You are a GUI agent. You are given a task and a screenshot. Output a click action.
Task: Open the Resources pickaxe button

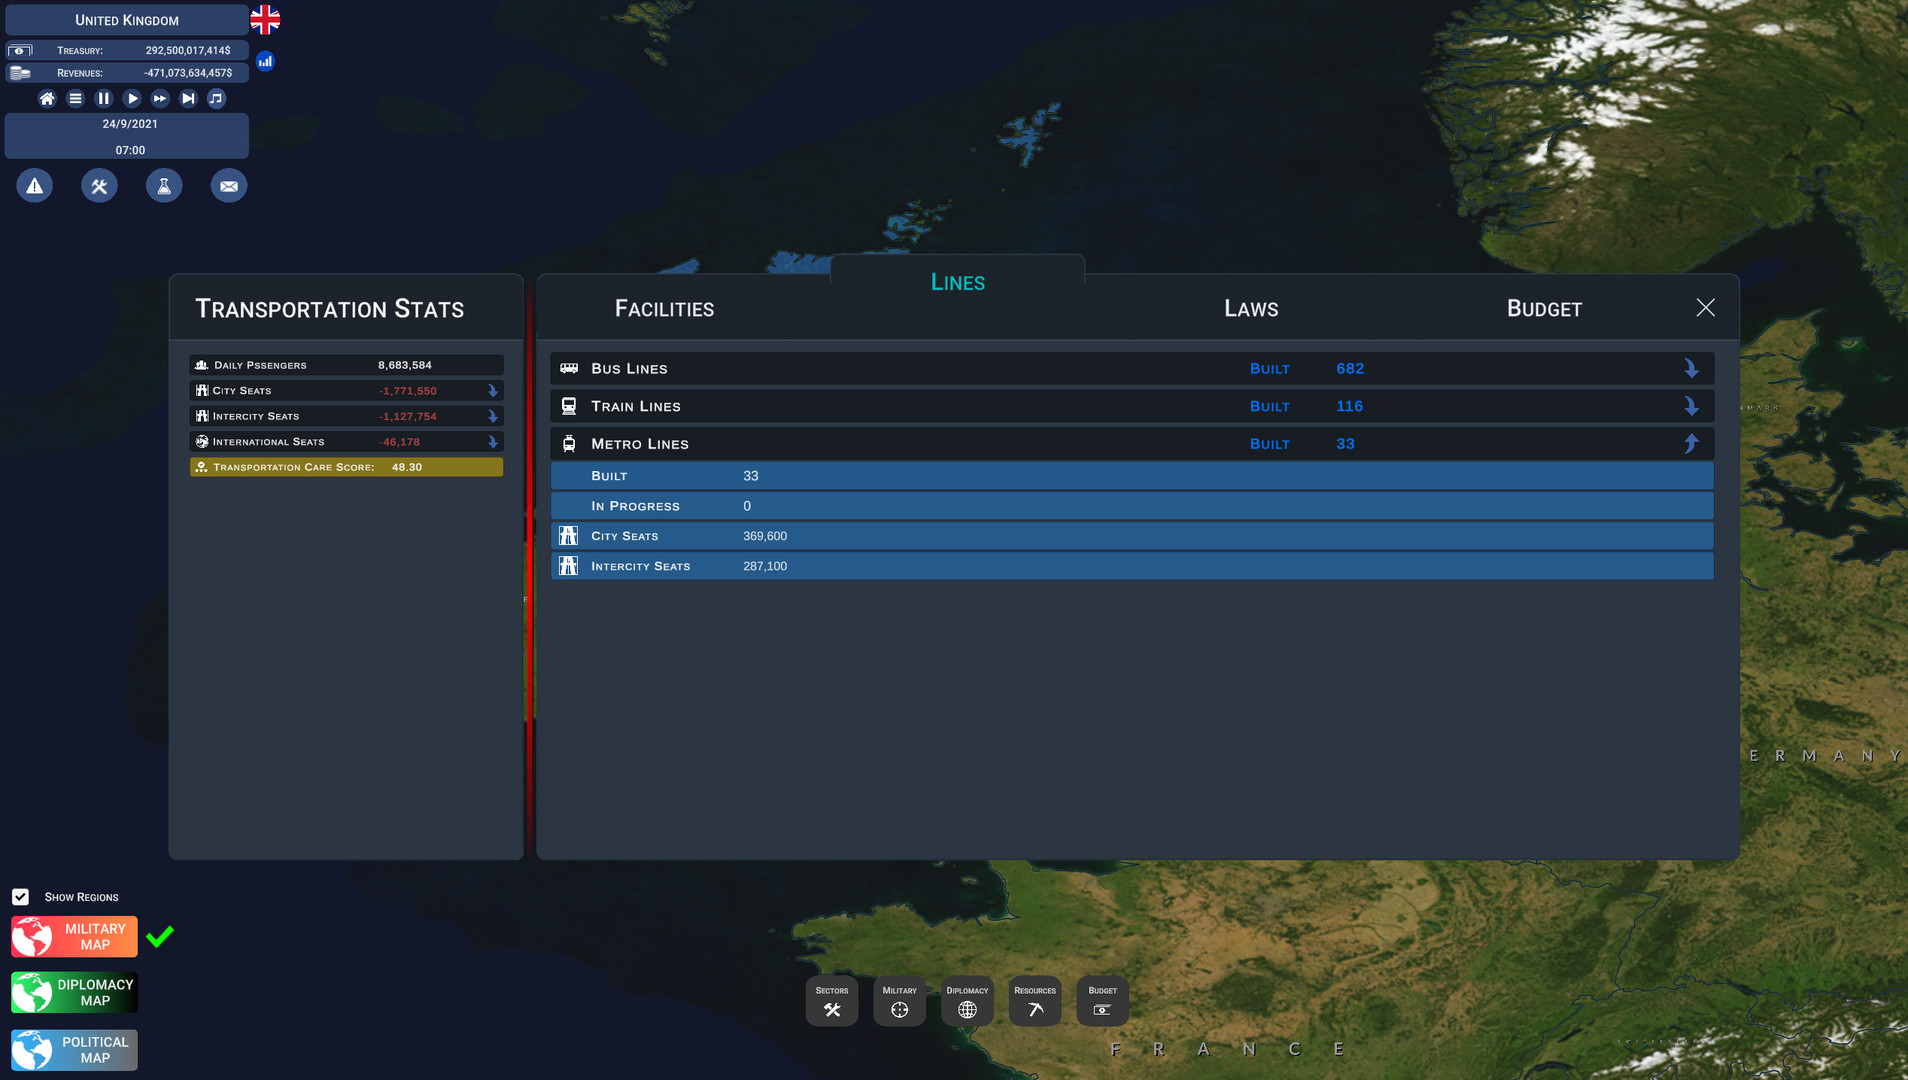1035,1001
